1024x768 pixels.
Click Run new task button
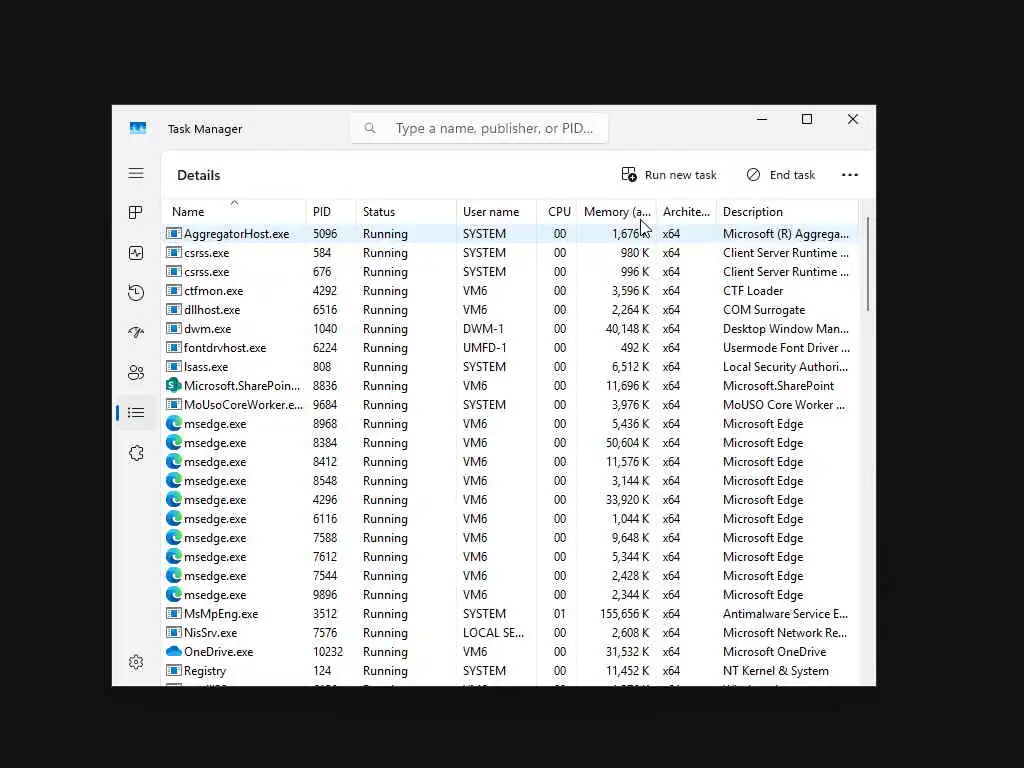pos(669,175)
